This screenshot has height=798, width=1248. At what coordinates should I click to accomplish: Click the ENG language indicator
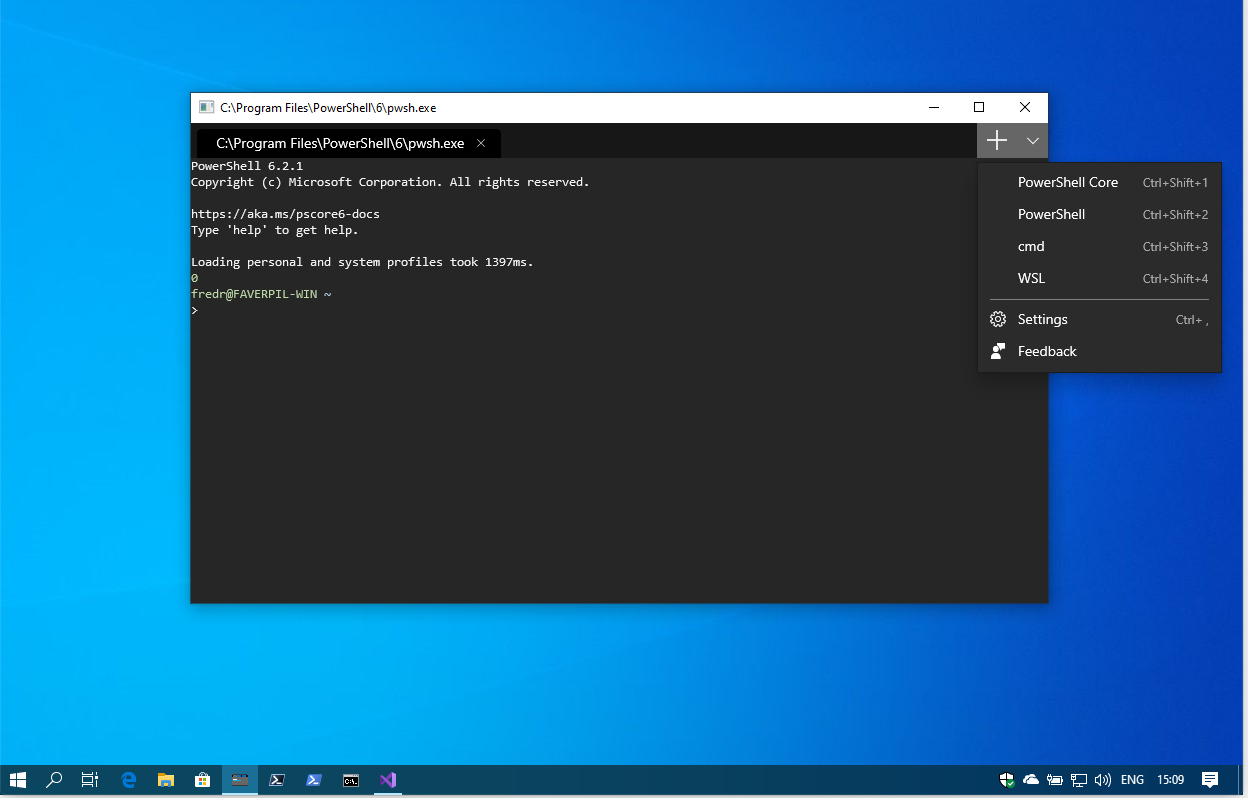click(x=1131, y=779)
